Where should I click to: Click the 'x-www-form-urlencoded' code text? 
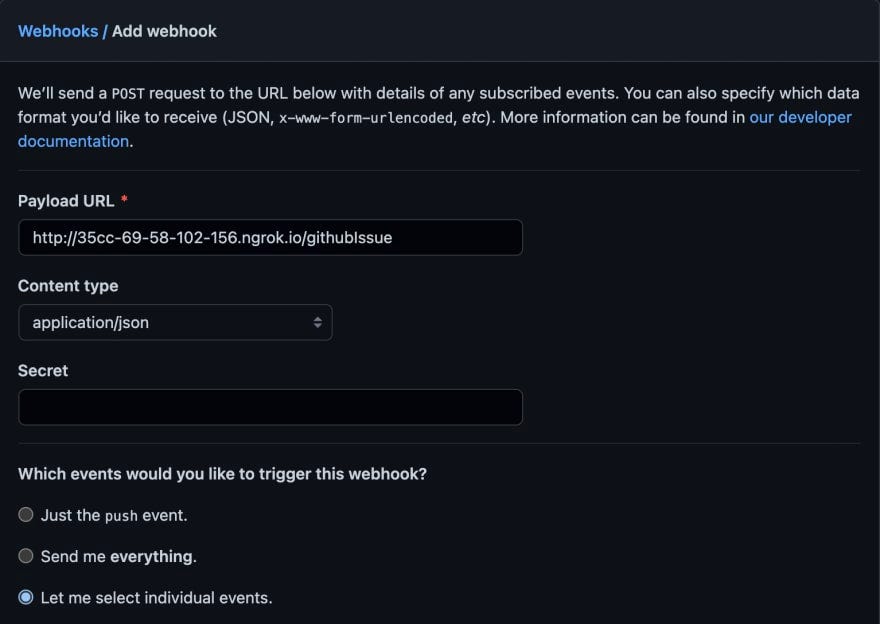coord(366,118)
